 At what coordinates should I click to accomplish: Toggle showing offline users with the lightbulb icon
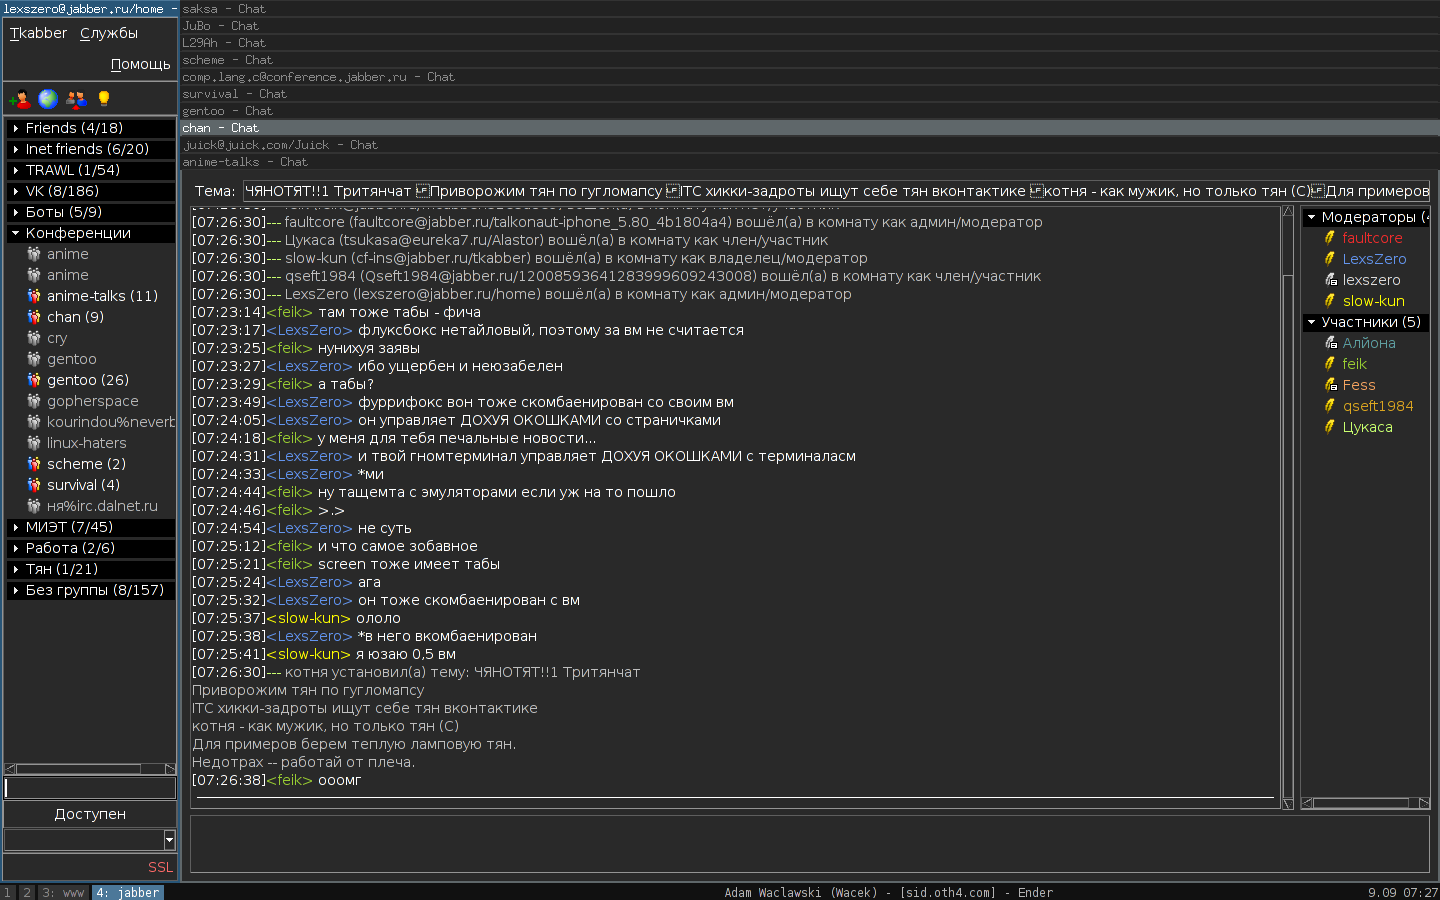coord(103,99)
